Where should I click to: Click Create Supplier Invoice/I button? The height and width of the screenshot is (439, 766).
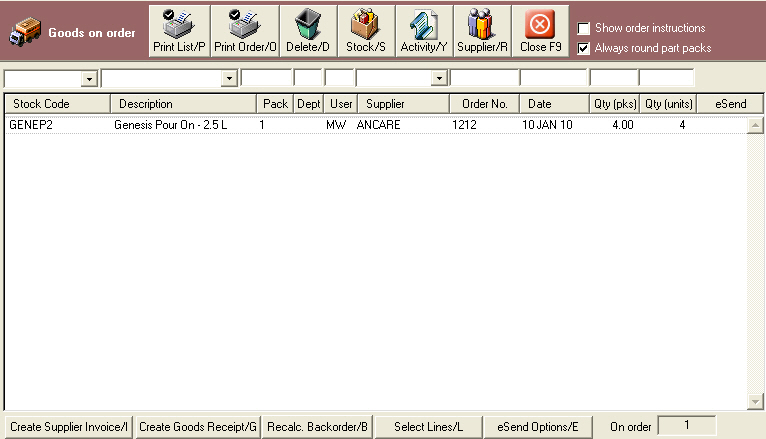(68, 427)
